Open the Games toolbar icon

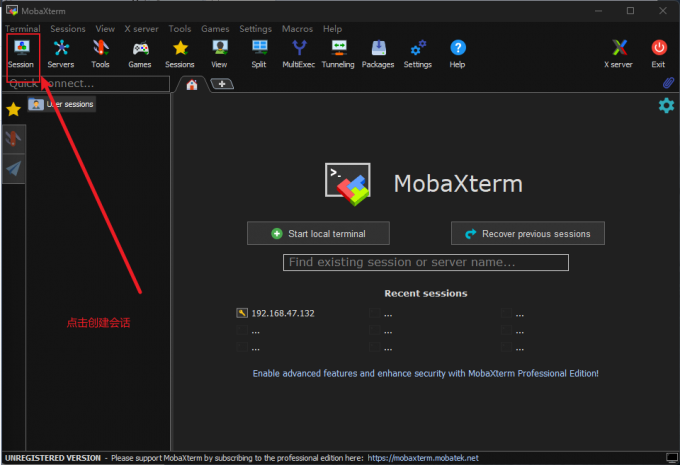[x=140, y=54]
